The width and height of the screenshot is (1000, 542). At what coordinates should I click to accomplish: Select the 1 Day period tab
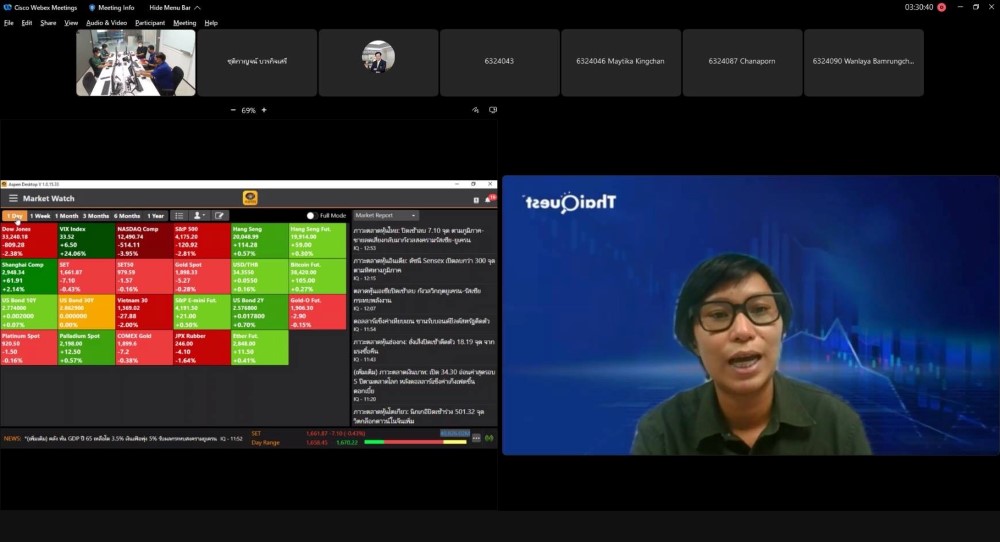click(15, 216)
